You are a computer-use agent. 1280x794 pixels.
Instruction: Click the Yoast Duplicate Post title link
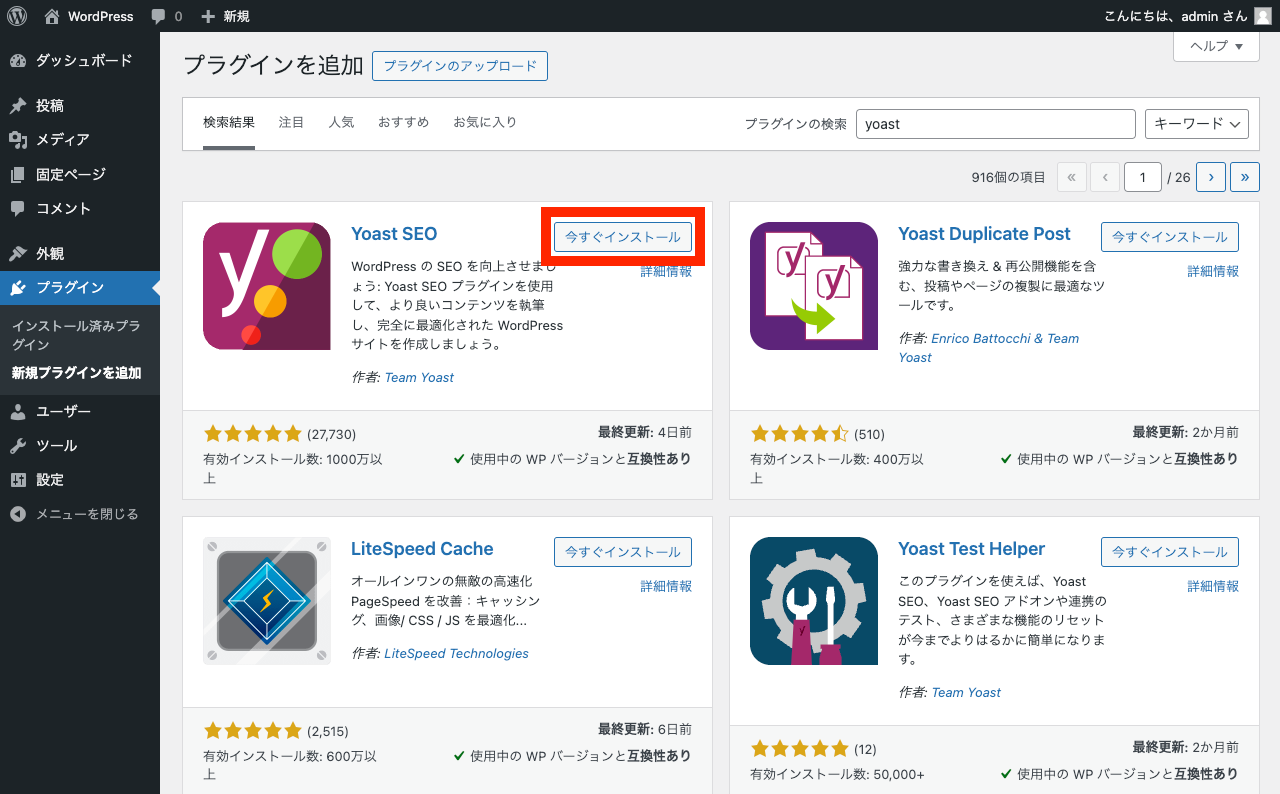pyautogui.click(x=984, y=234)
